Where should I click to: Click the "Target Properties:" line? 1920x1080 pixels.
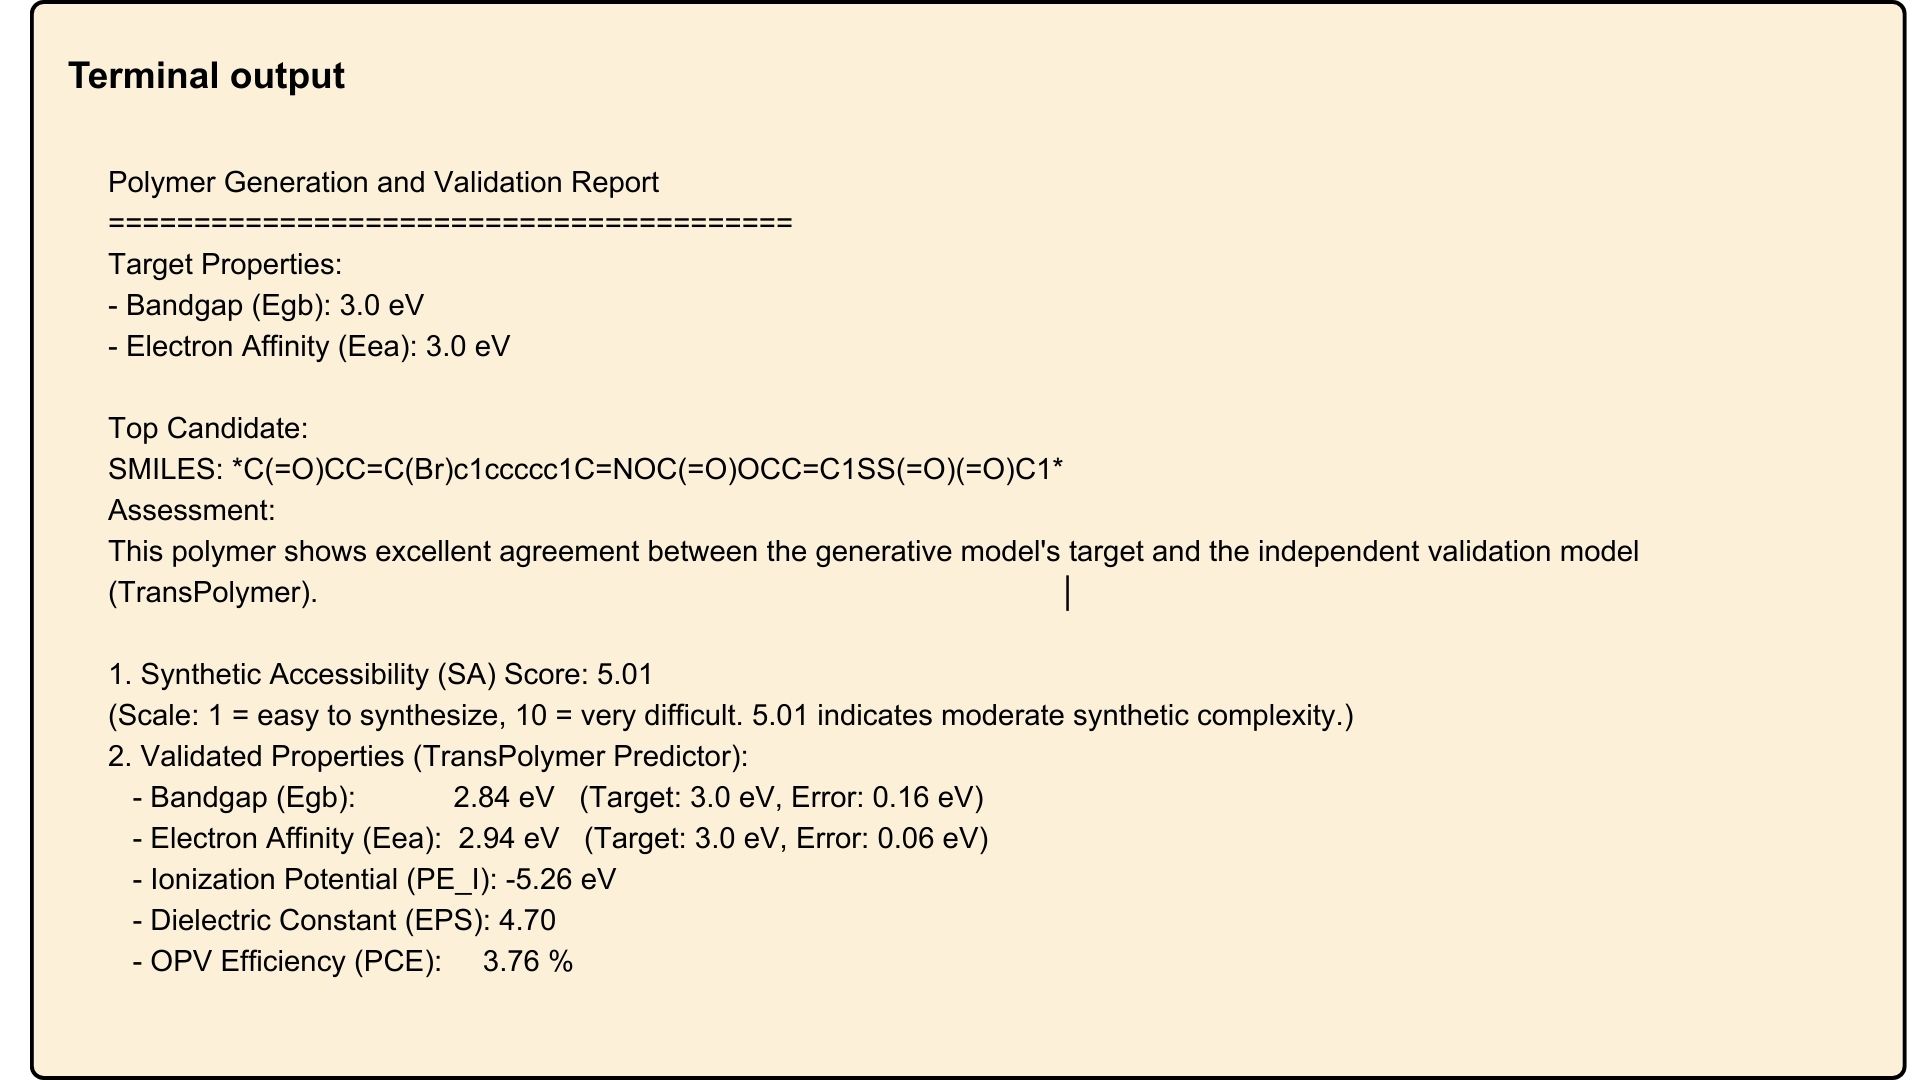pos(225,265)
